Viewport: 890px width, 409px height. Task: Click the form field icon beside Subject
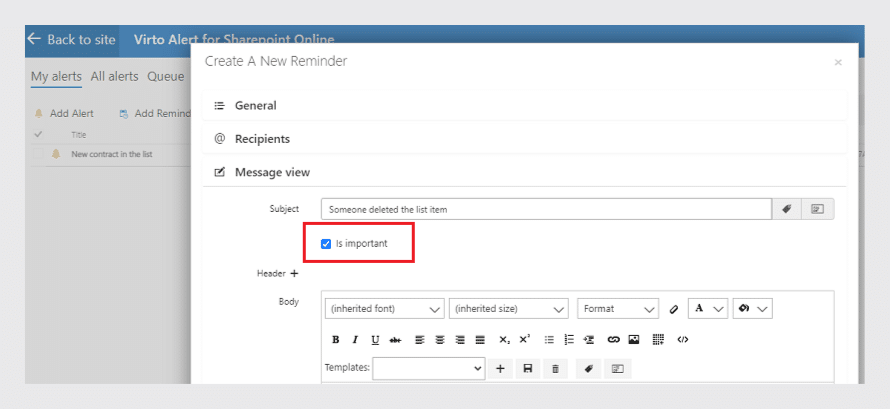(x=817, y=209)
